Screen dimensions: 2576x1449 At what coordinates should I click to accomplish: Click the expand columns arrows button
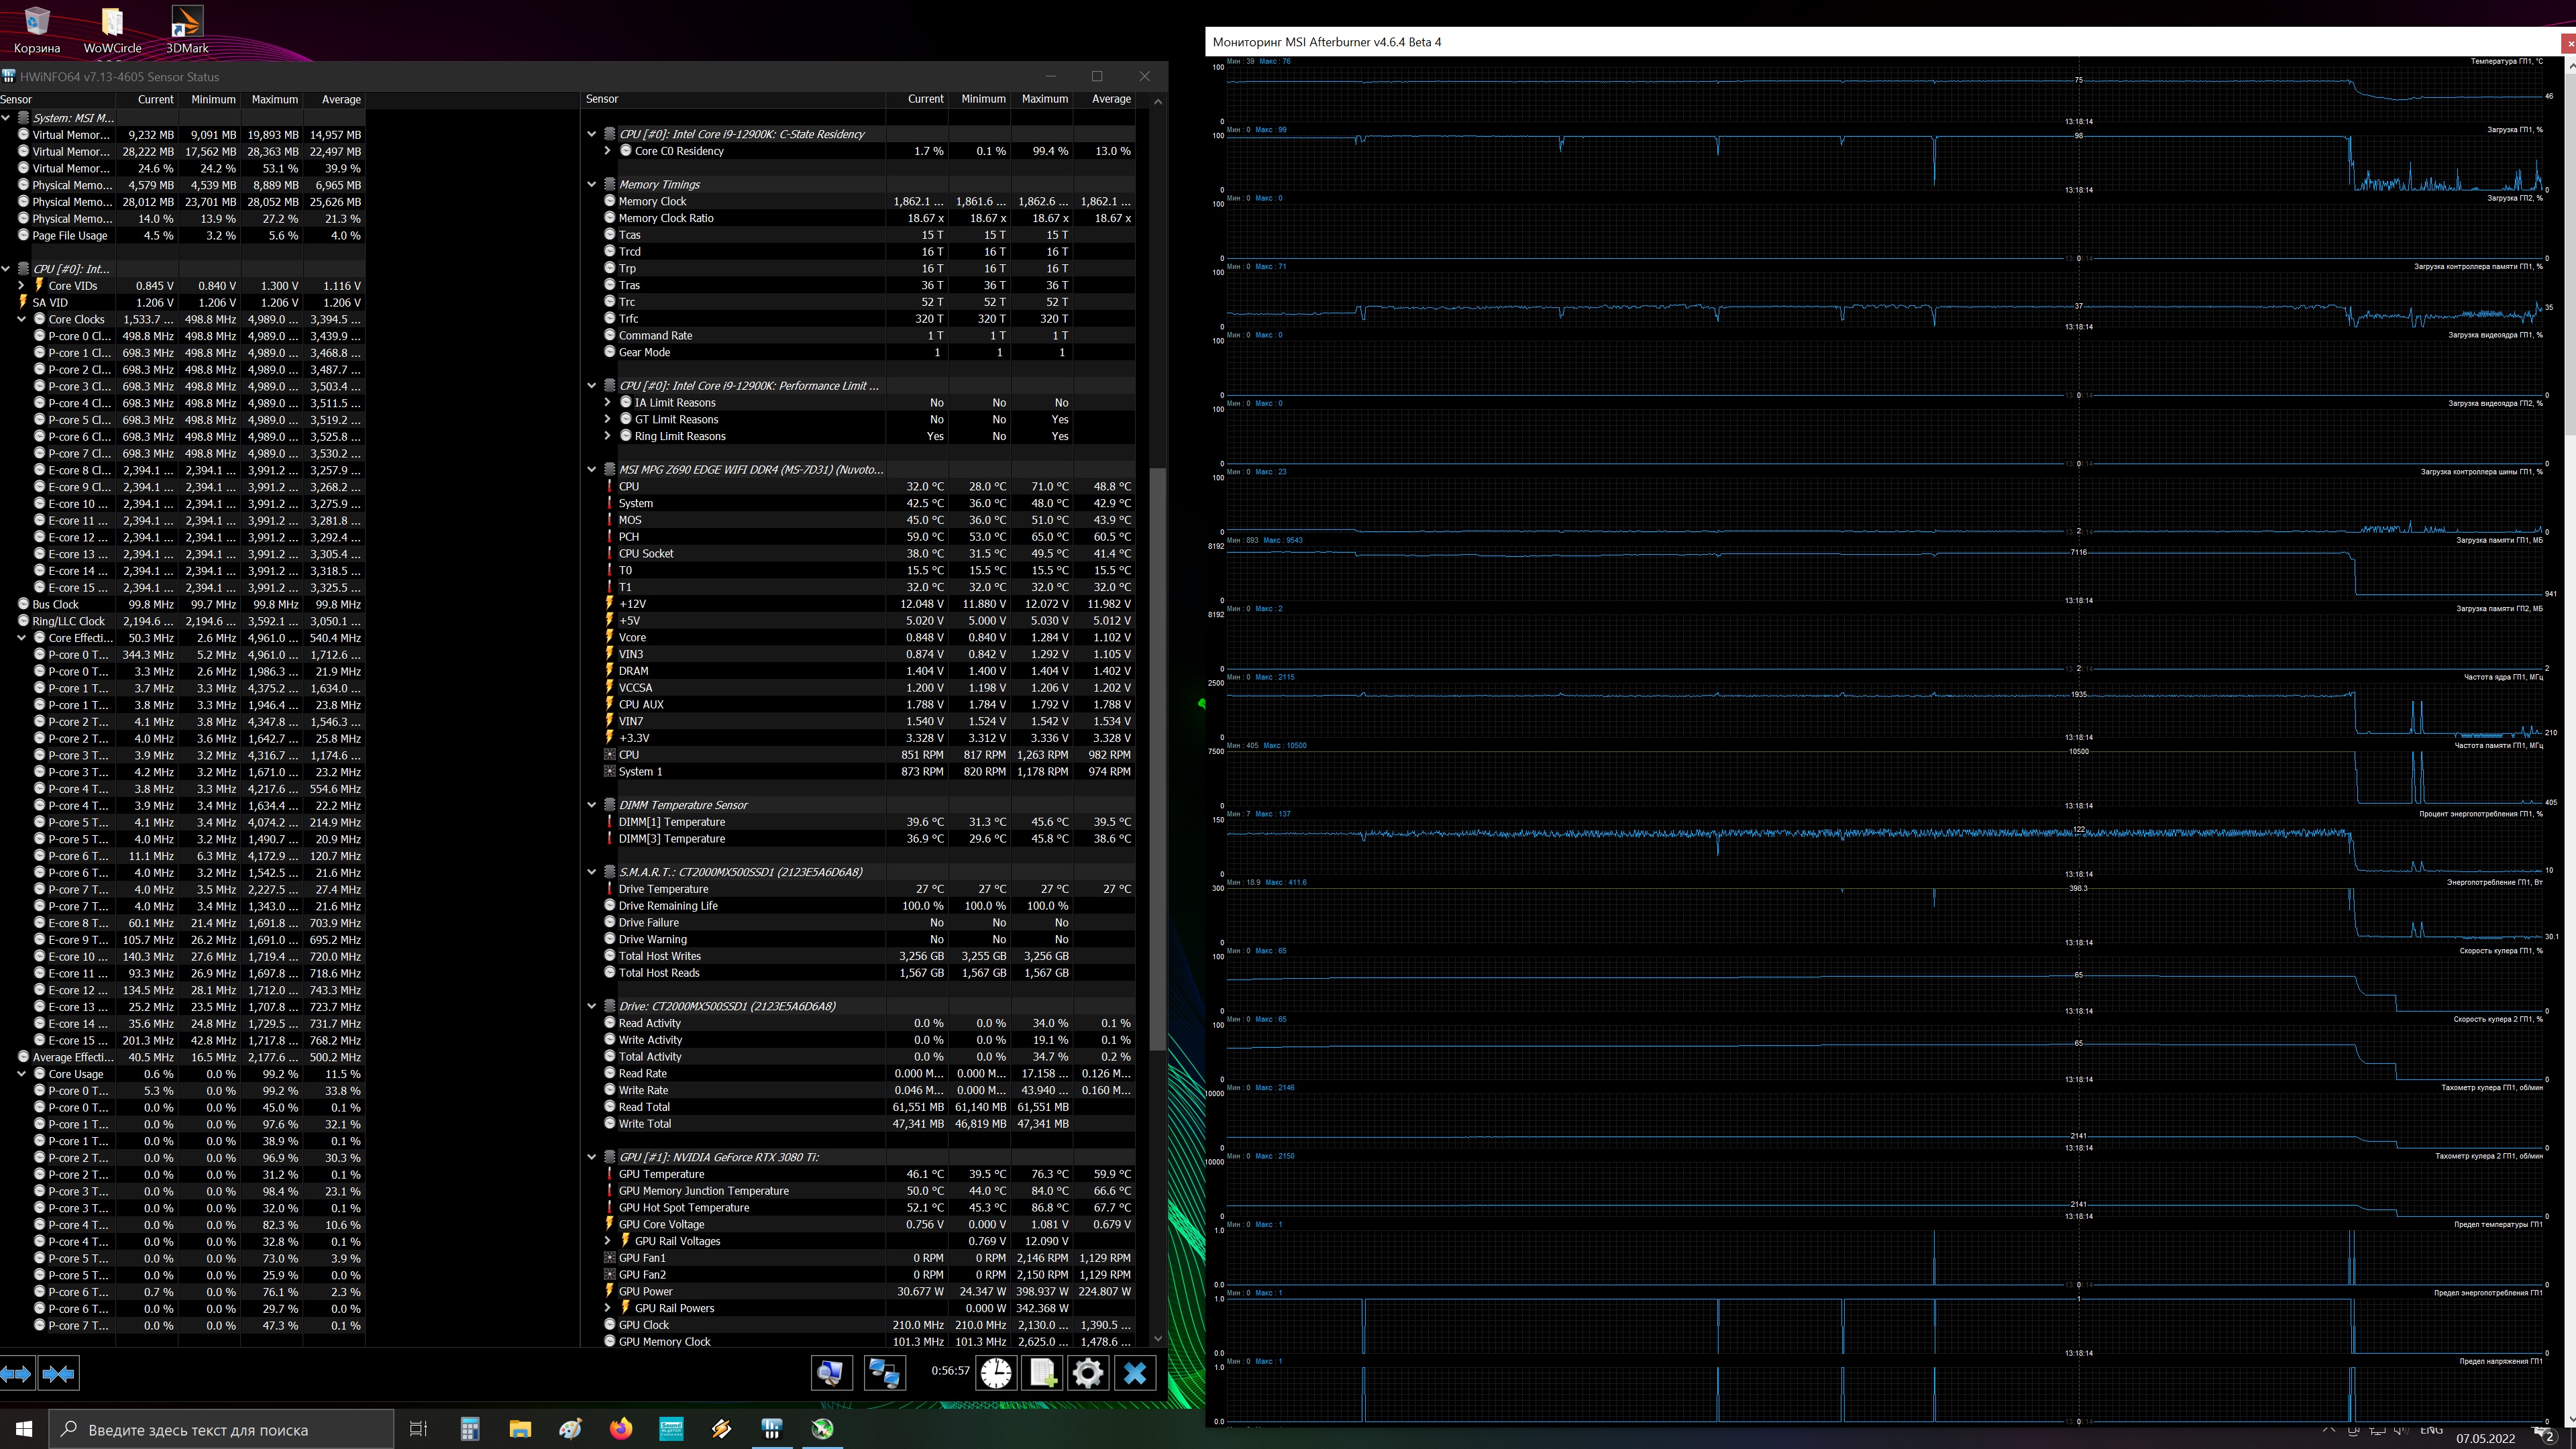pyautogui.click(x=17, y=1374)
